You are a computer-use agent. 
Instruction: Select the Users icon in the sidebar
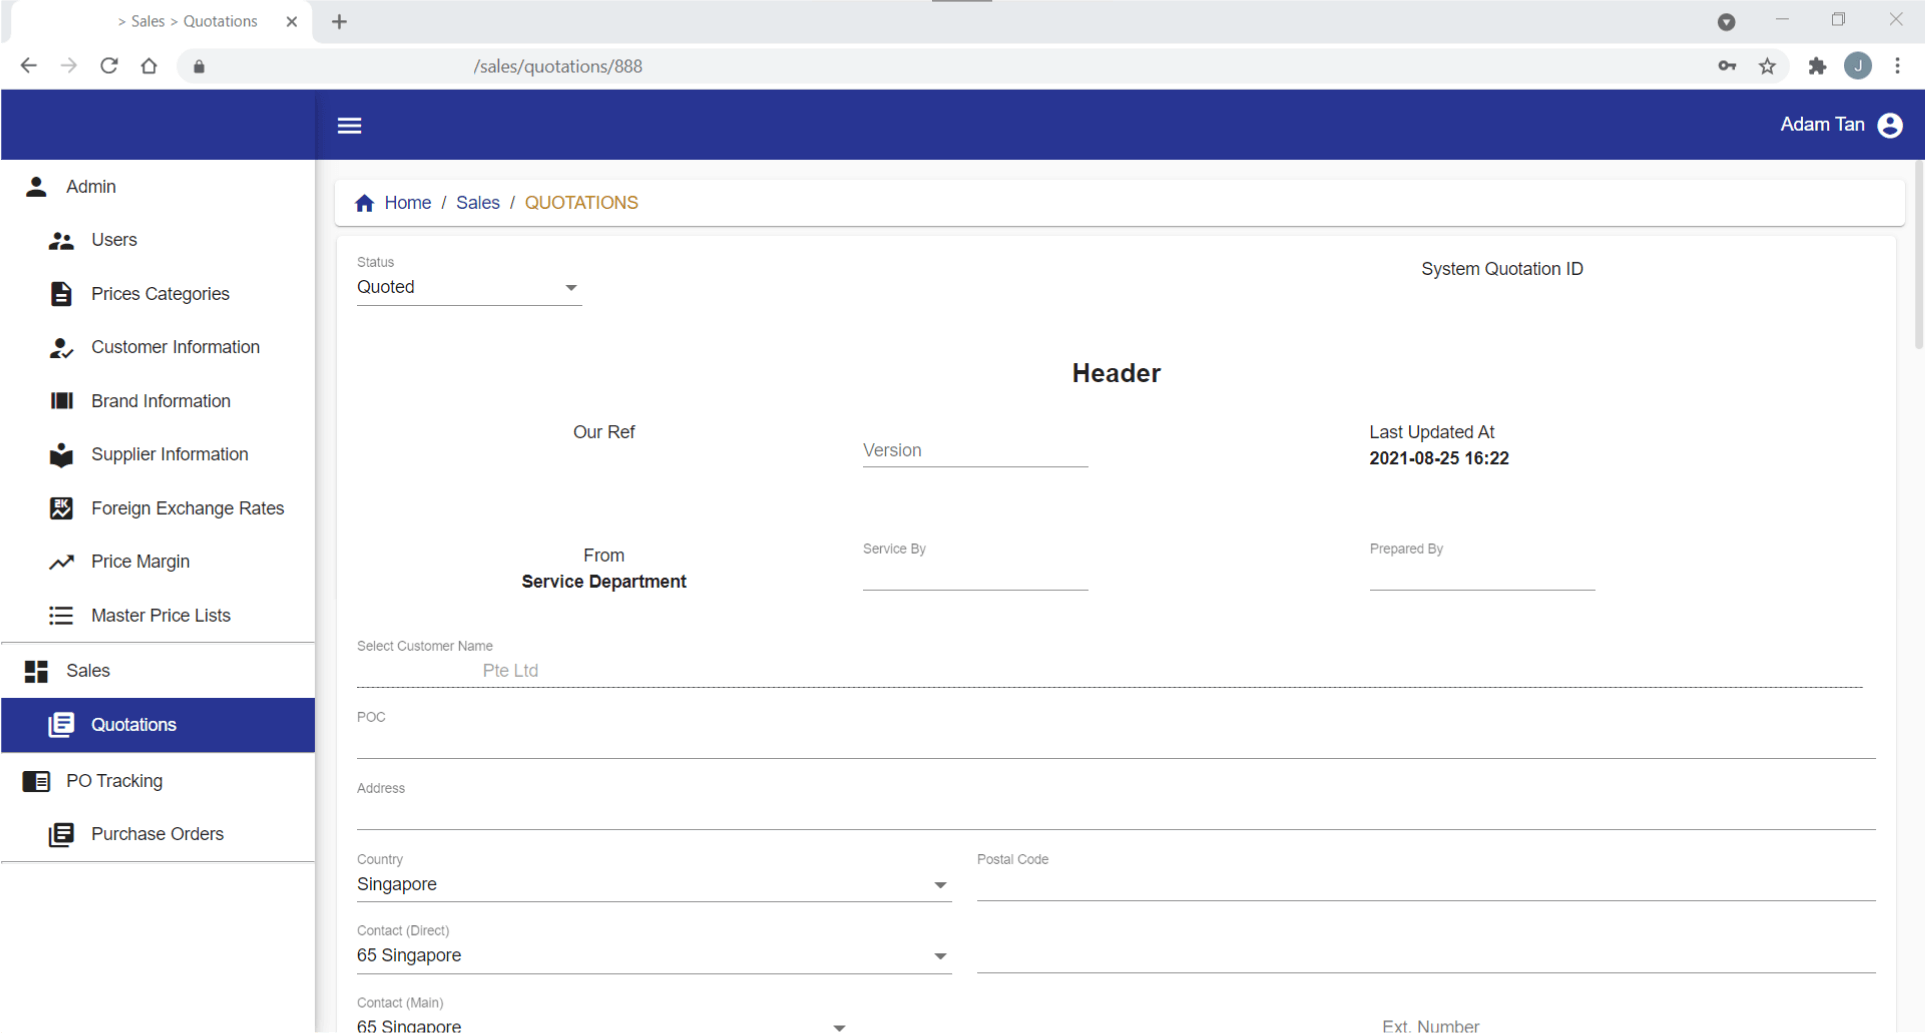click(x=61, y=240)
